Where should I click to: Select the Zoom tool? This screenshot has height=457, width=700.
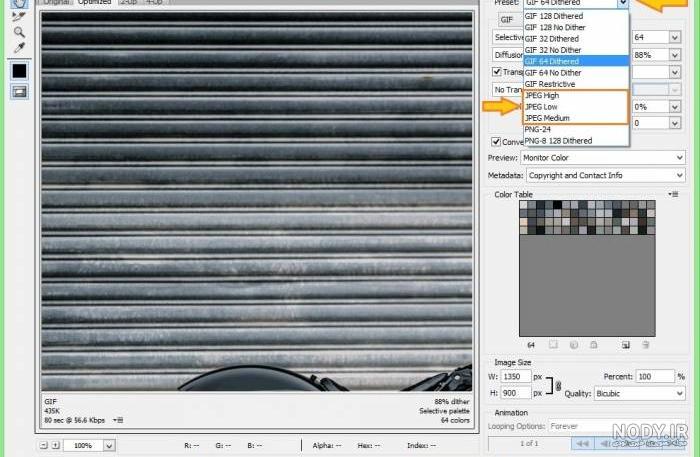point(19,32)
